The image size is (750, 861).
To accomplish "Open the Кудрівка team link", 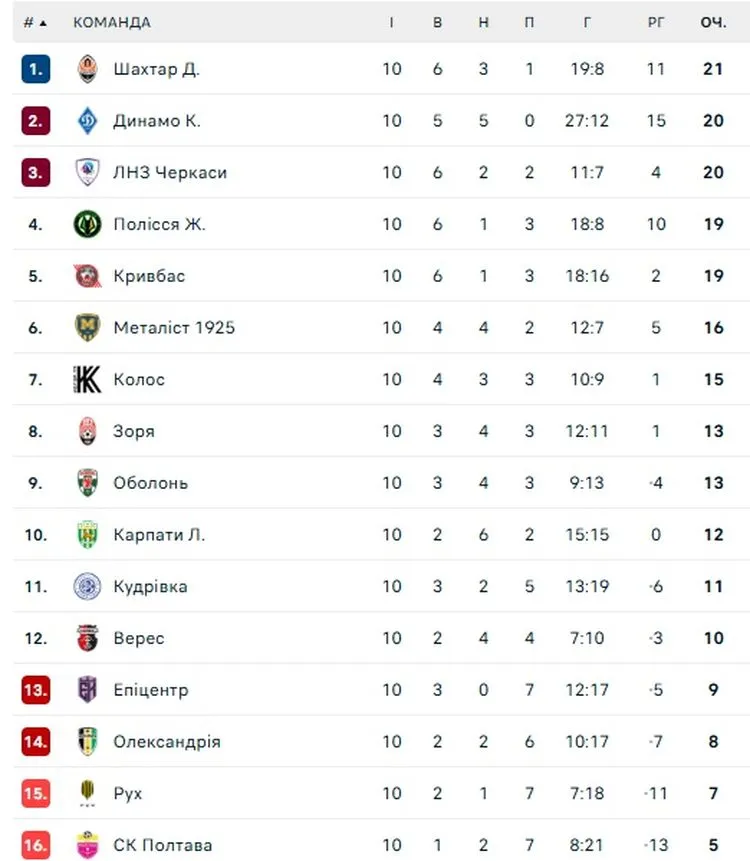I will 150,586.
